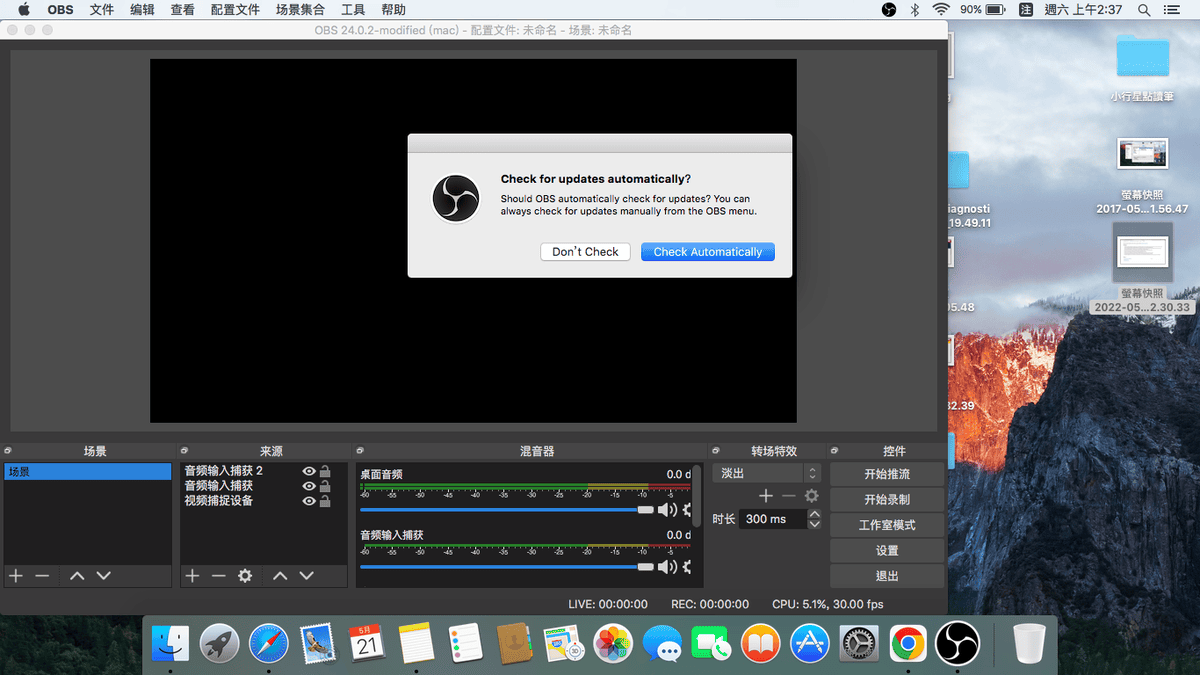Remove selected scene with minus icon
This screenshot has height=675, width=1200.
click(x=42, y=576)
